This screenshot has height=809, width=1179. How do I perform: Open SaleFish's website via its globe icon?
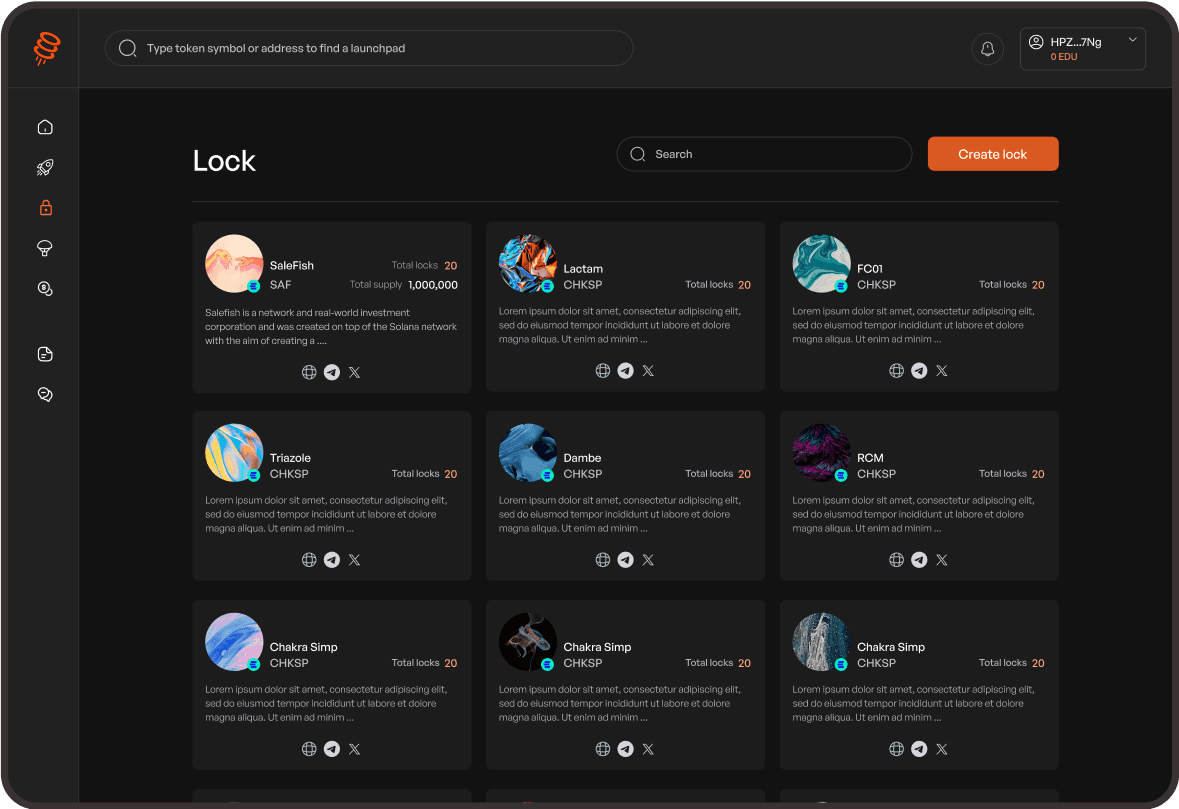(309, 371)
